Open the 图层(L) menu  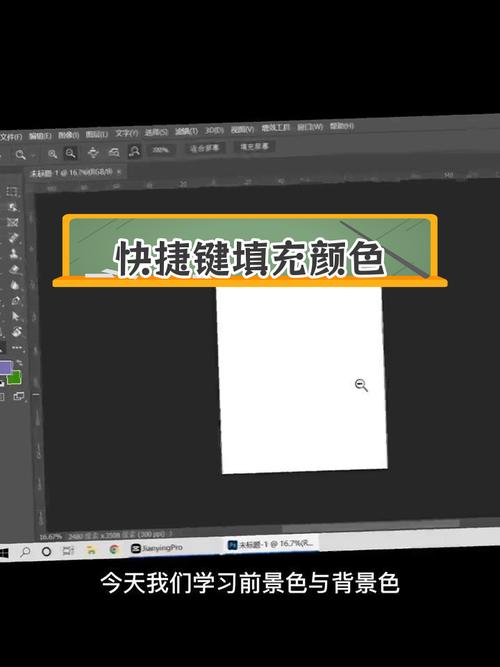point(97,134)
